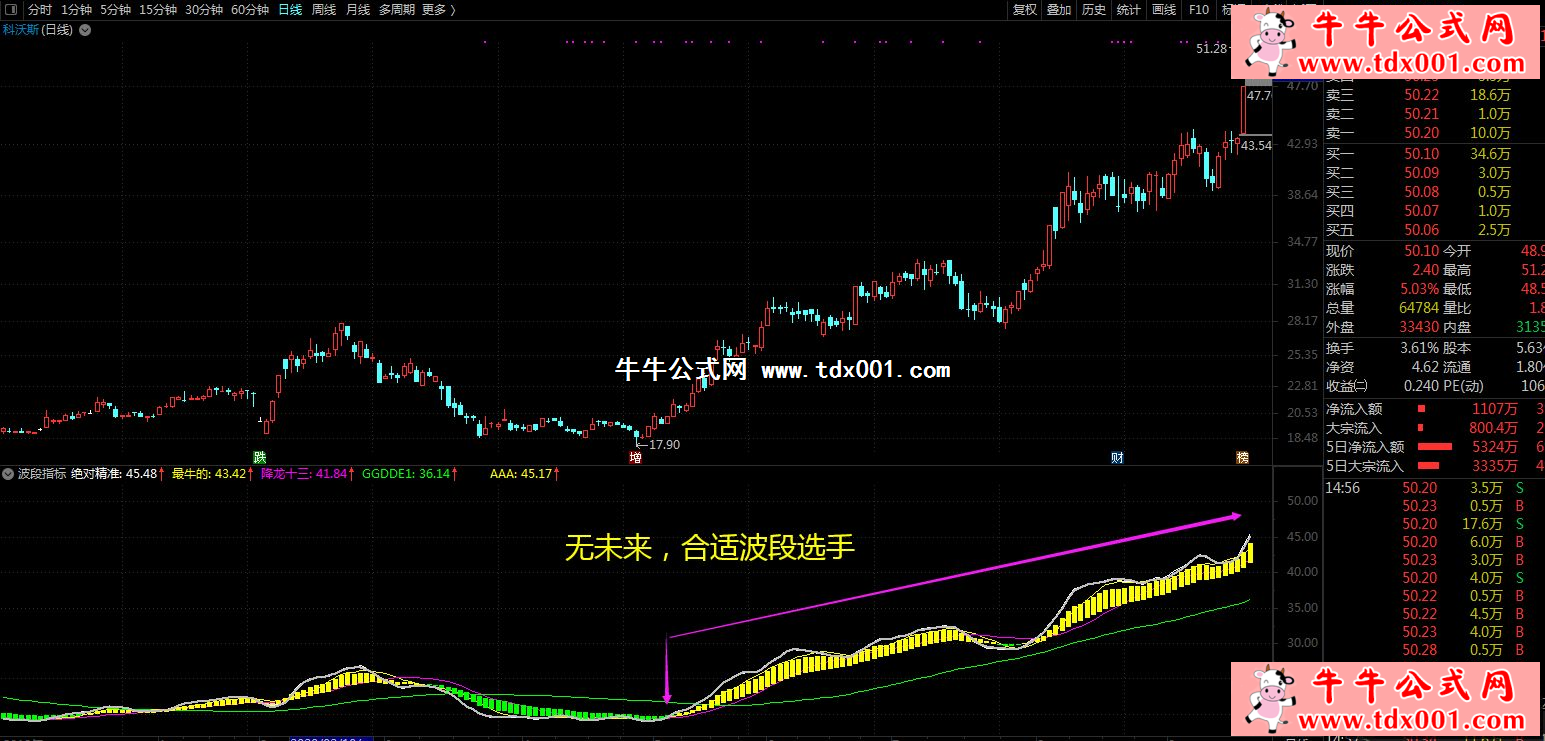Viewport: 1545px width, 741px height.
Task: Click the 卖一 order row price 50.20
Action: (1422, 133)
